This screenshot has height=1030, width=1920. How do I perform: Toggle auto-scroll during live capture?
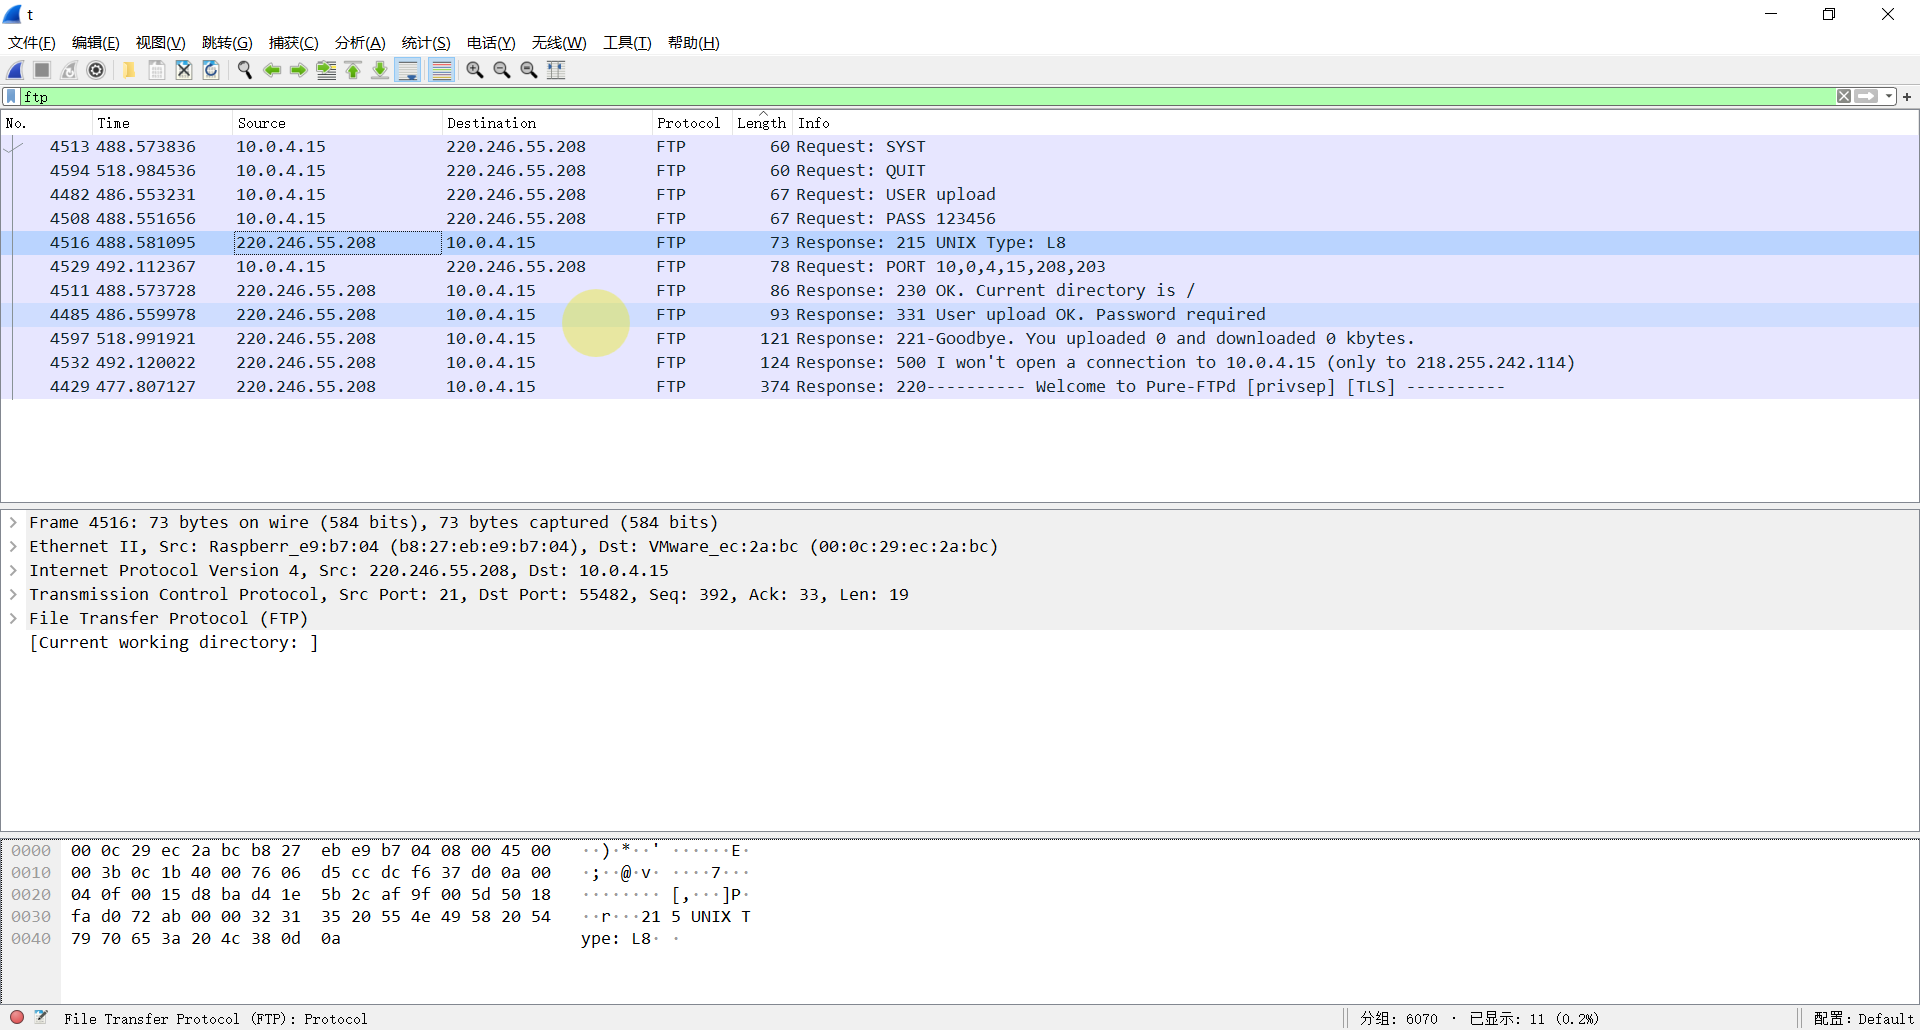[x=408, y=70]
